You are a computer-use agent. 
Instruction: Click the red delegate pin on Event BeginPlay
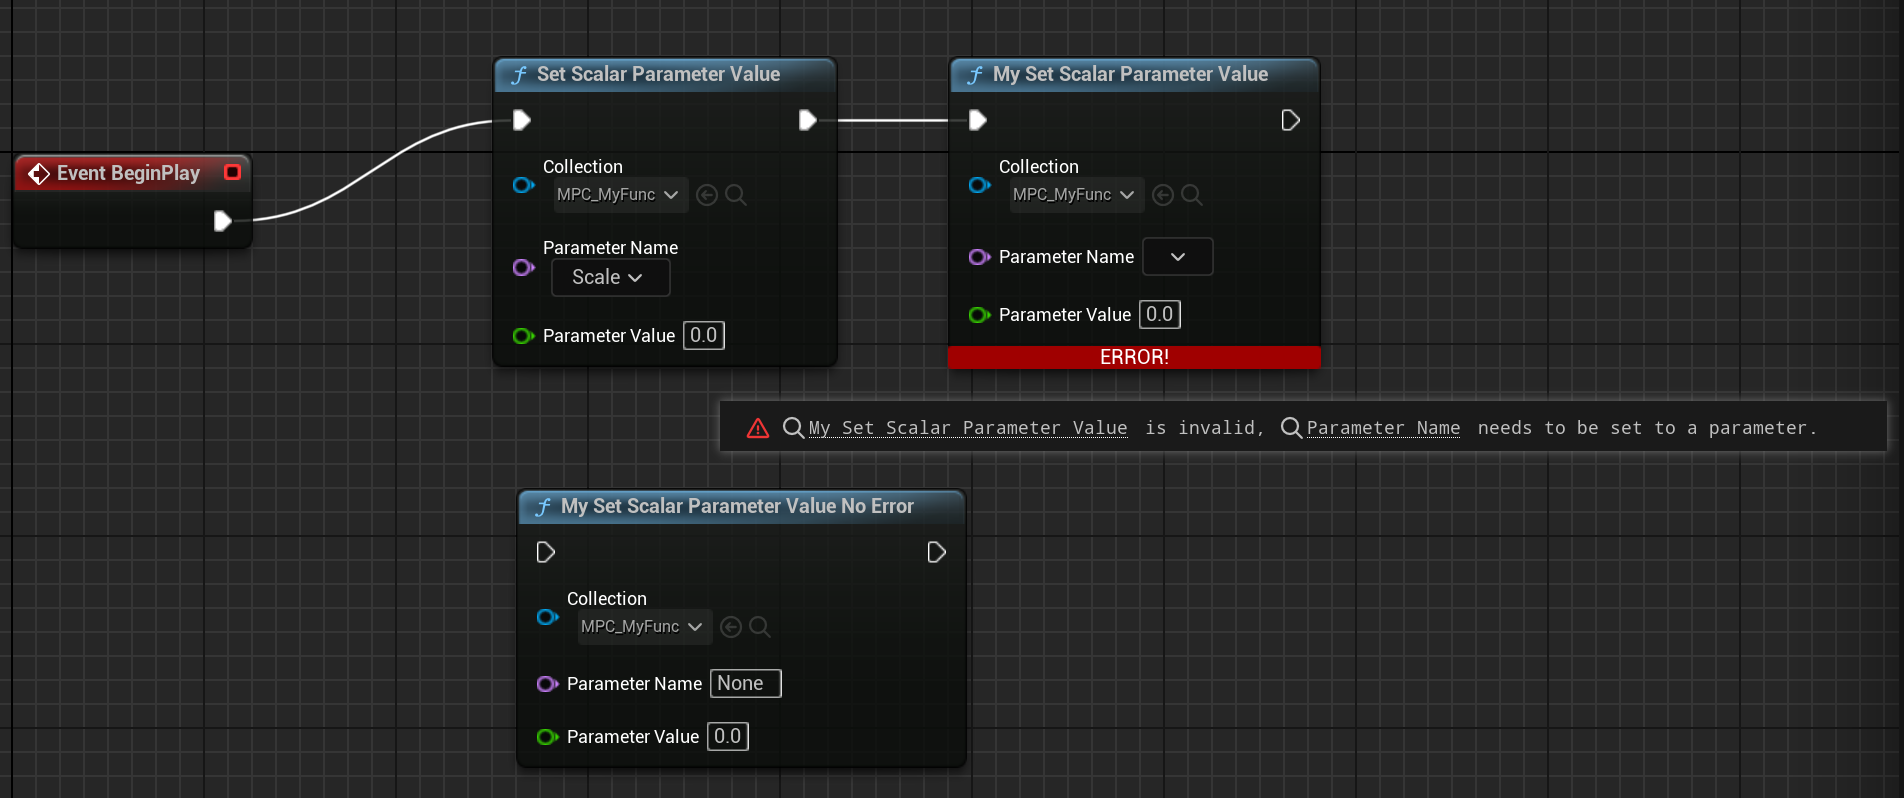pos(233,172)
